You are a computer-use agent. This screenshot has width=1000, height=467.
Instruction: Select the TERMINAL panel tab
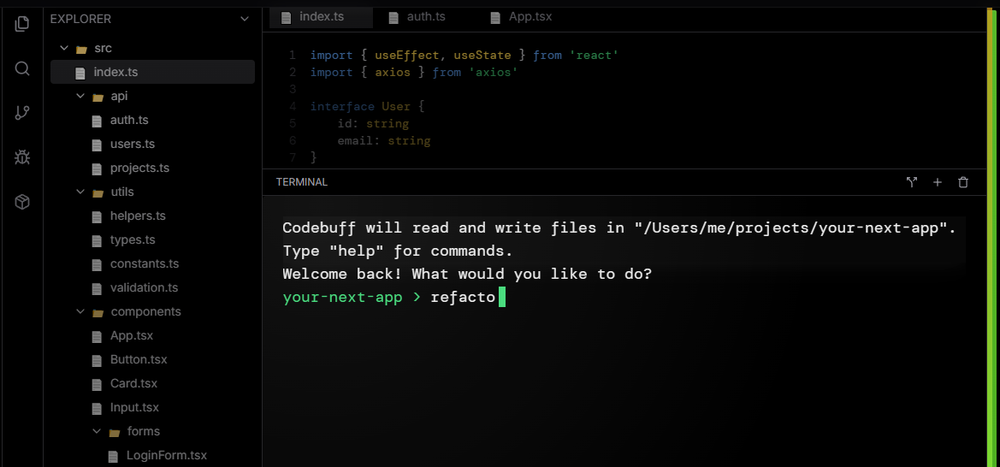(302, 182)
